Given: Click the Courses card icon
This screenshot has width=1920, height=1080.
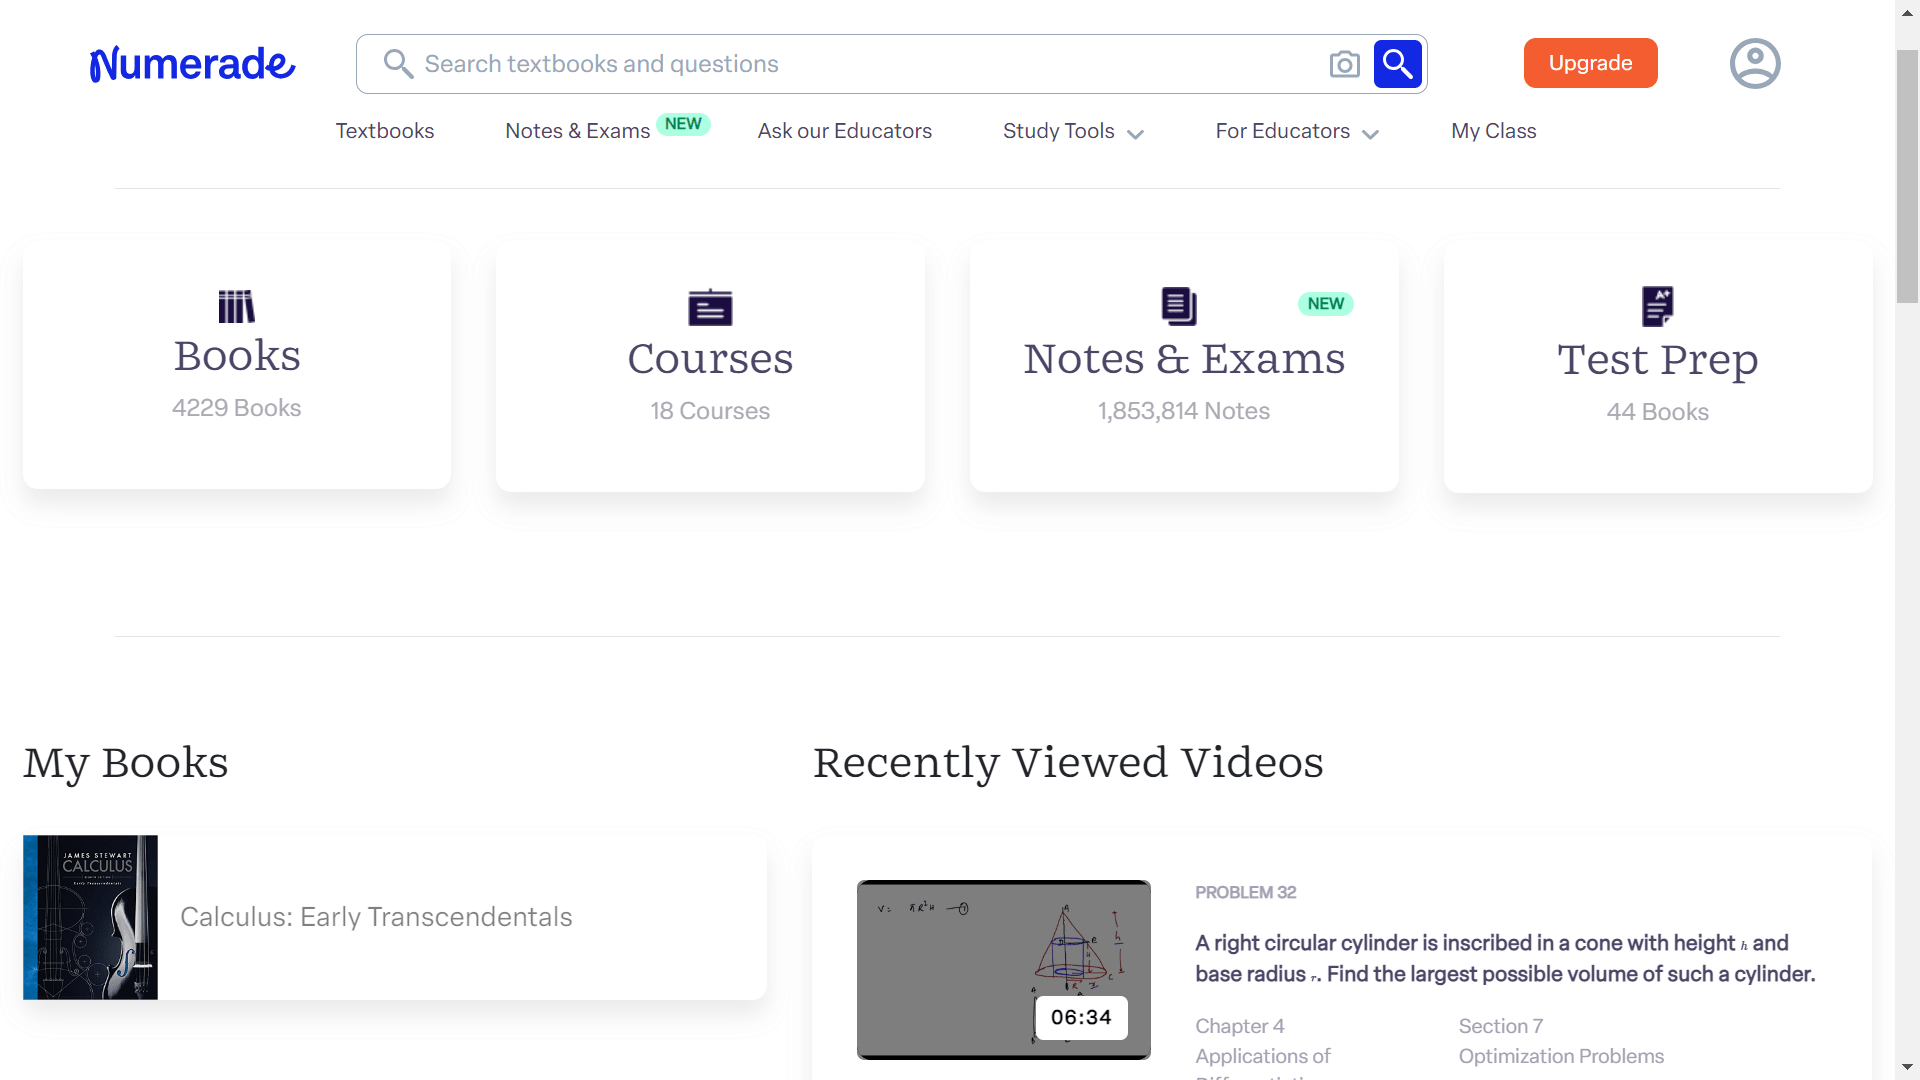Looking at the screenshot, I should tap(710, 308).
